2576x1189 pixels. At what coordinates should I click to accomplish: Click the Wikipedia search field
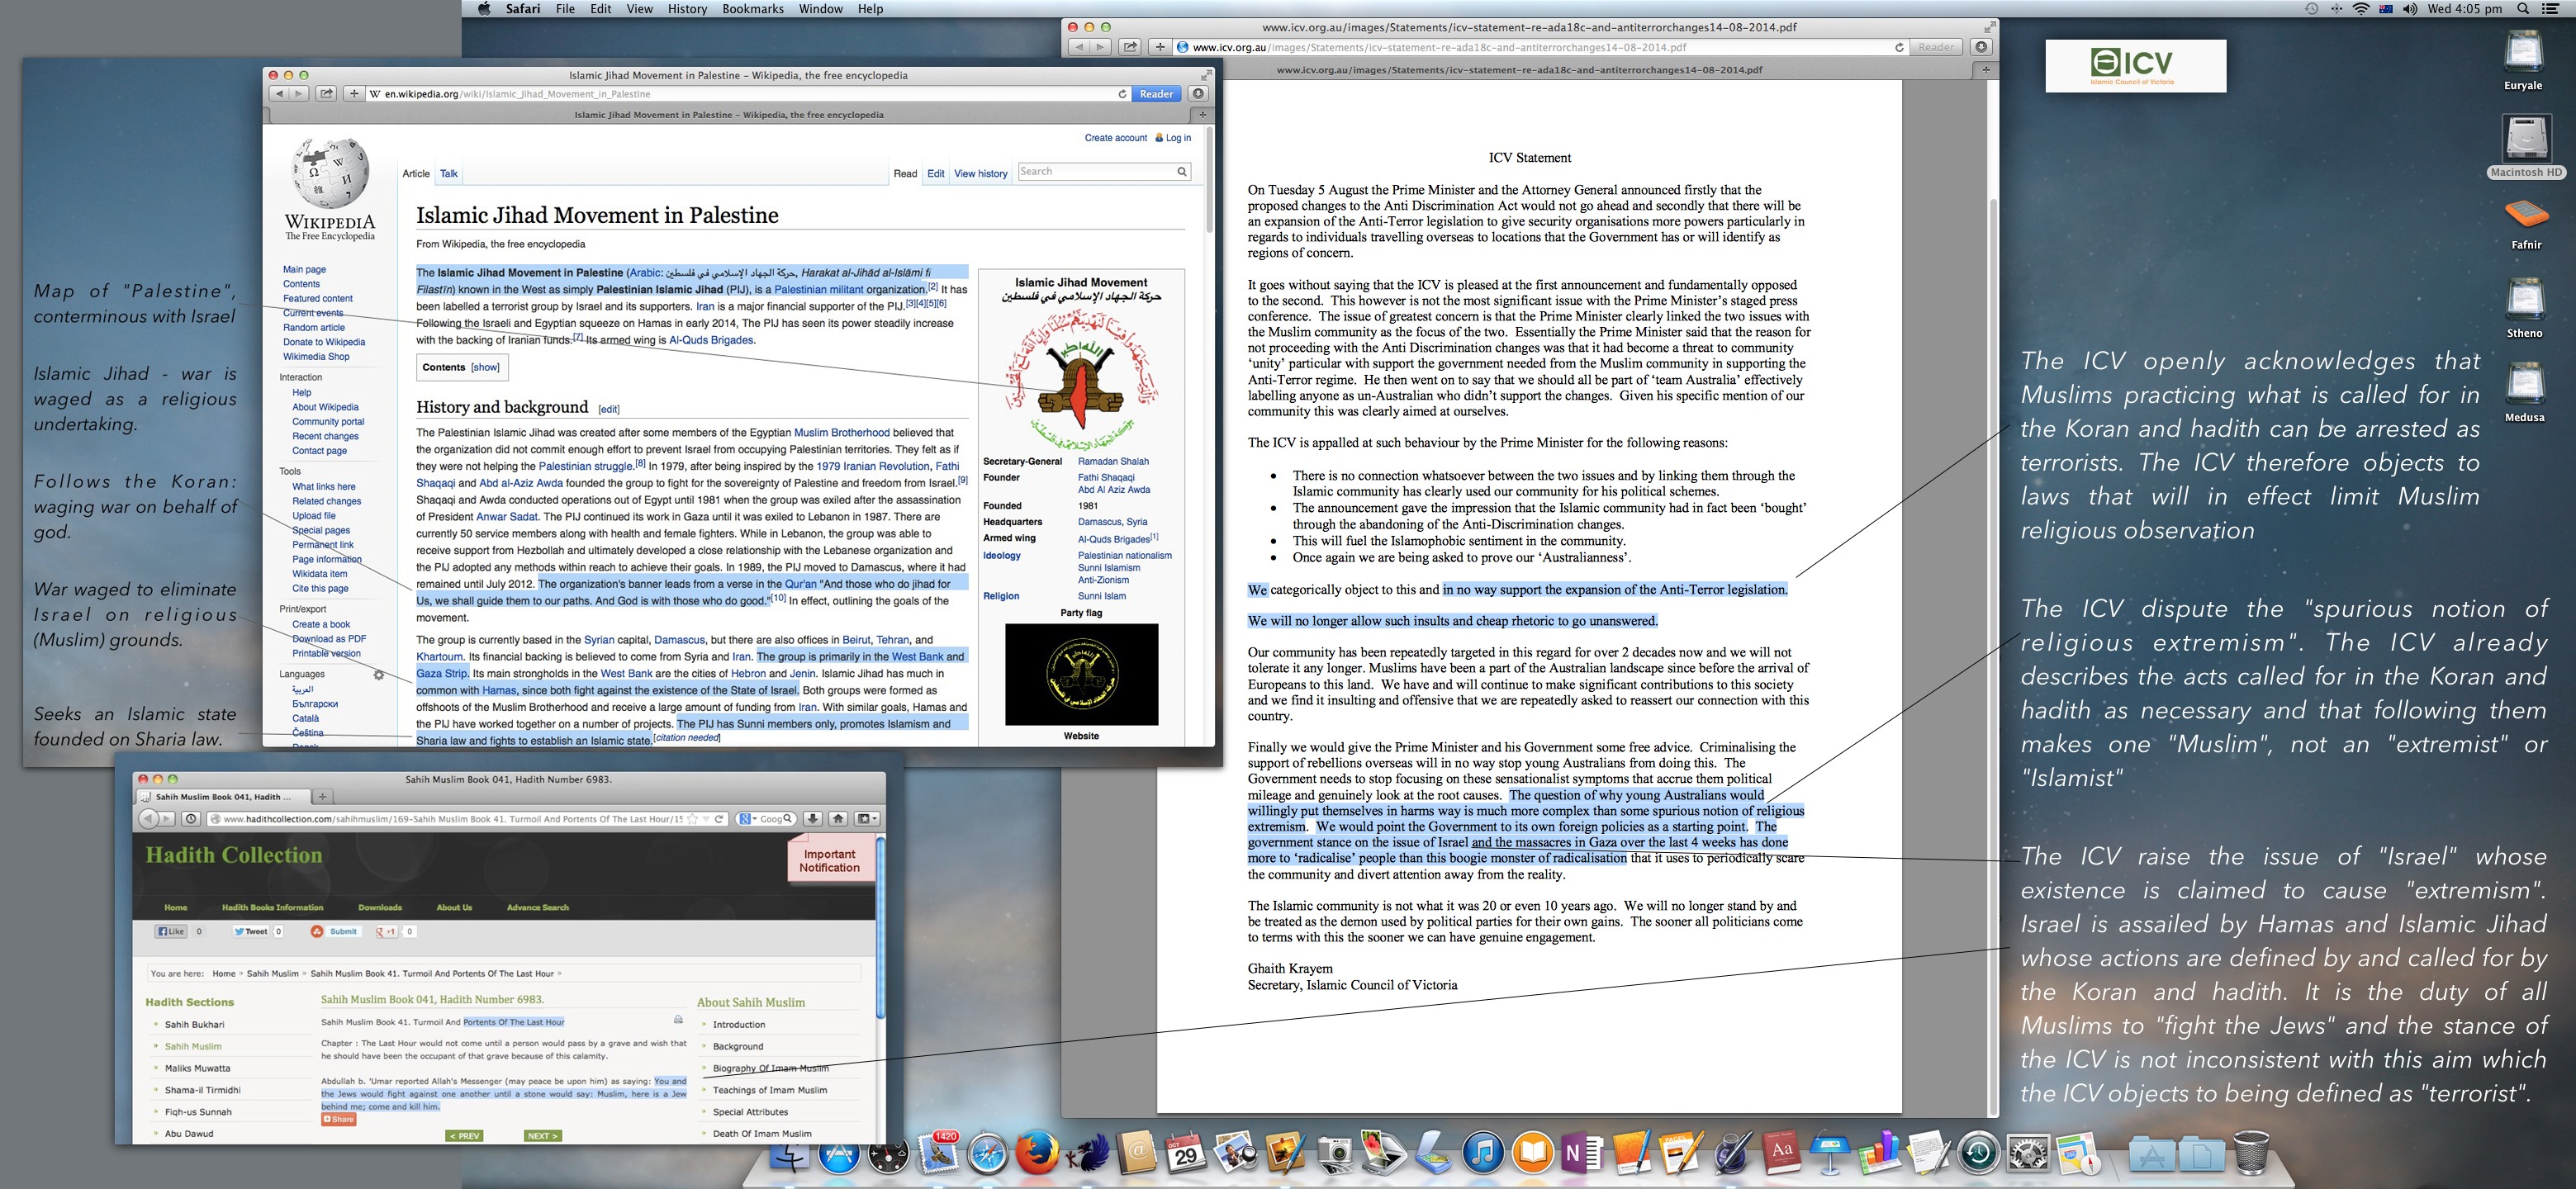click(x=1103, y=172)
